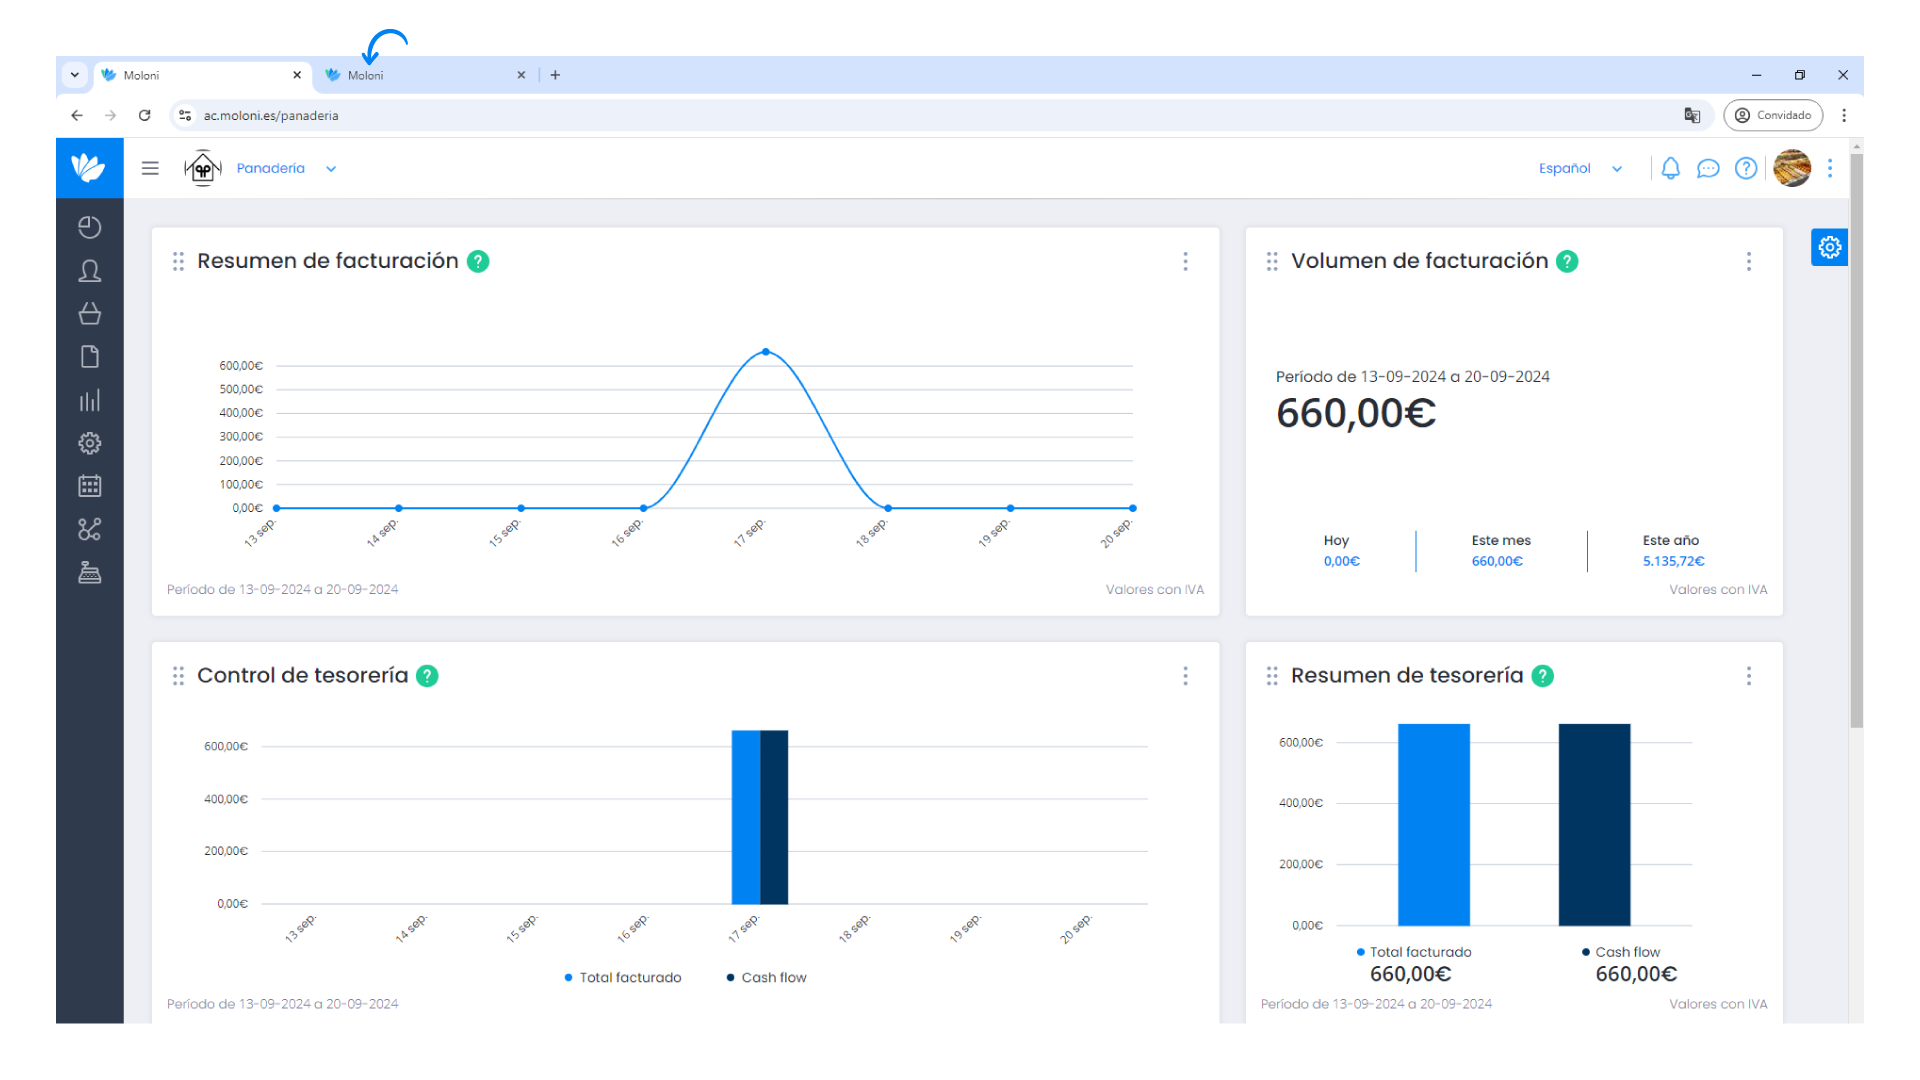This screenshot has height=1080, width=1920.
Task: Reload the current page
Action: [145, 115]
